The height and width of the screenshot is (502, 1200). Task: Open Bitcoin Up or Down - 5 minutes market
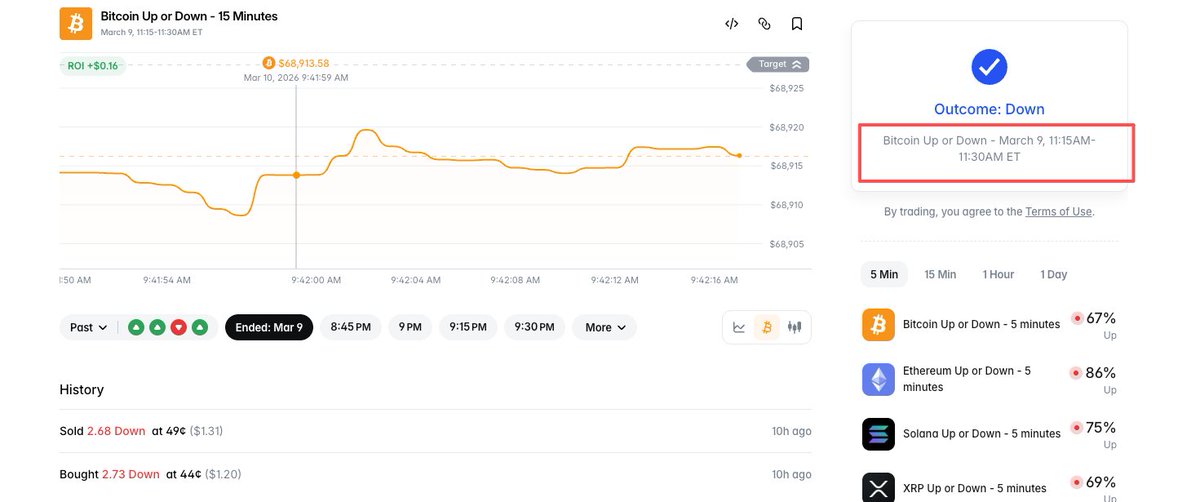(981, 324)
